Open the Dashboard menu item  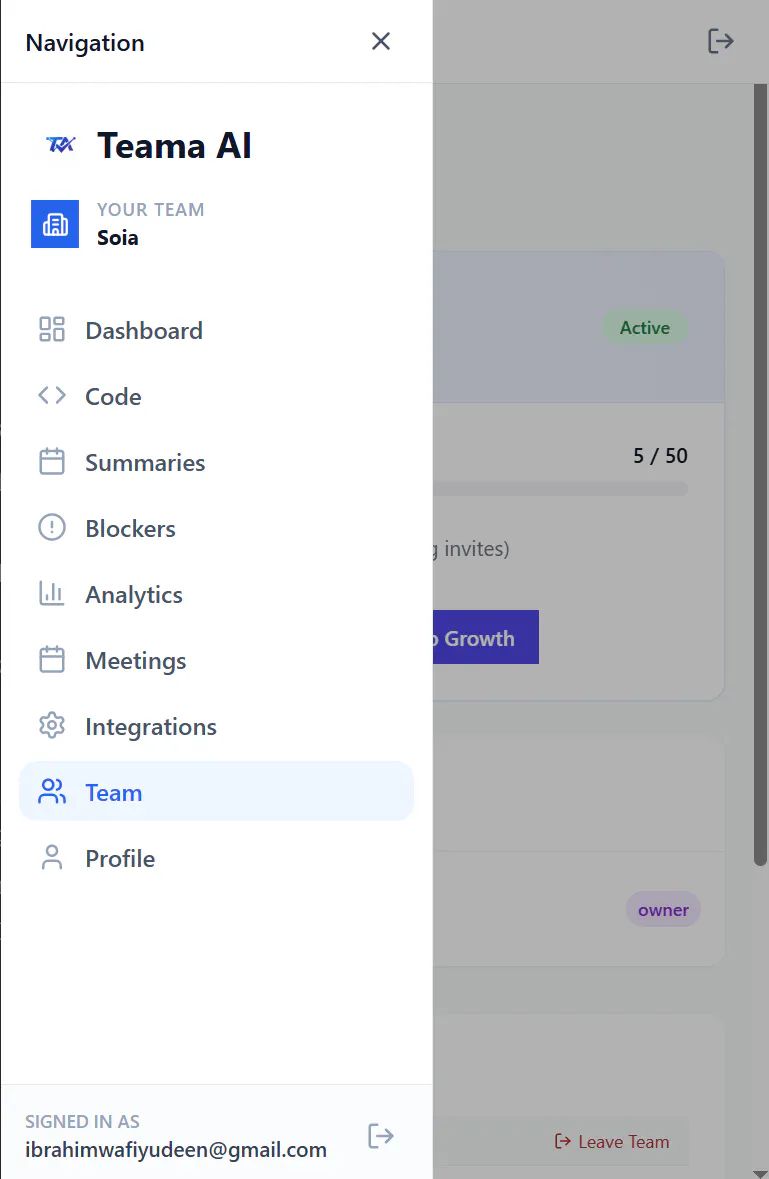coord(216,330)
